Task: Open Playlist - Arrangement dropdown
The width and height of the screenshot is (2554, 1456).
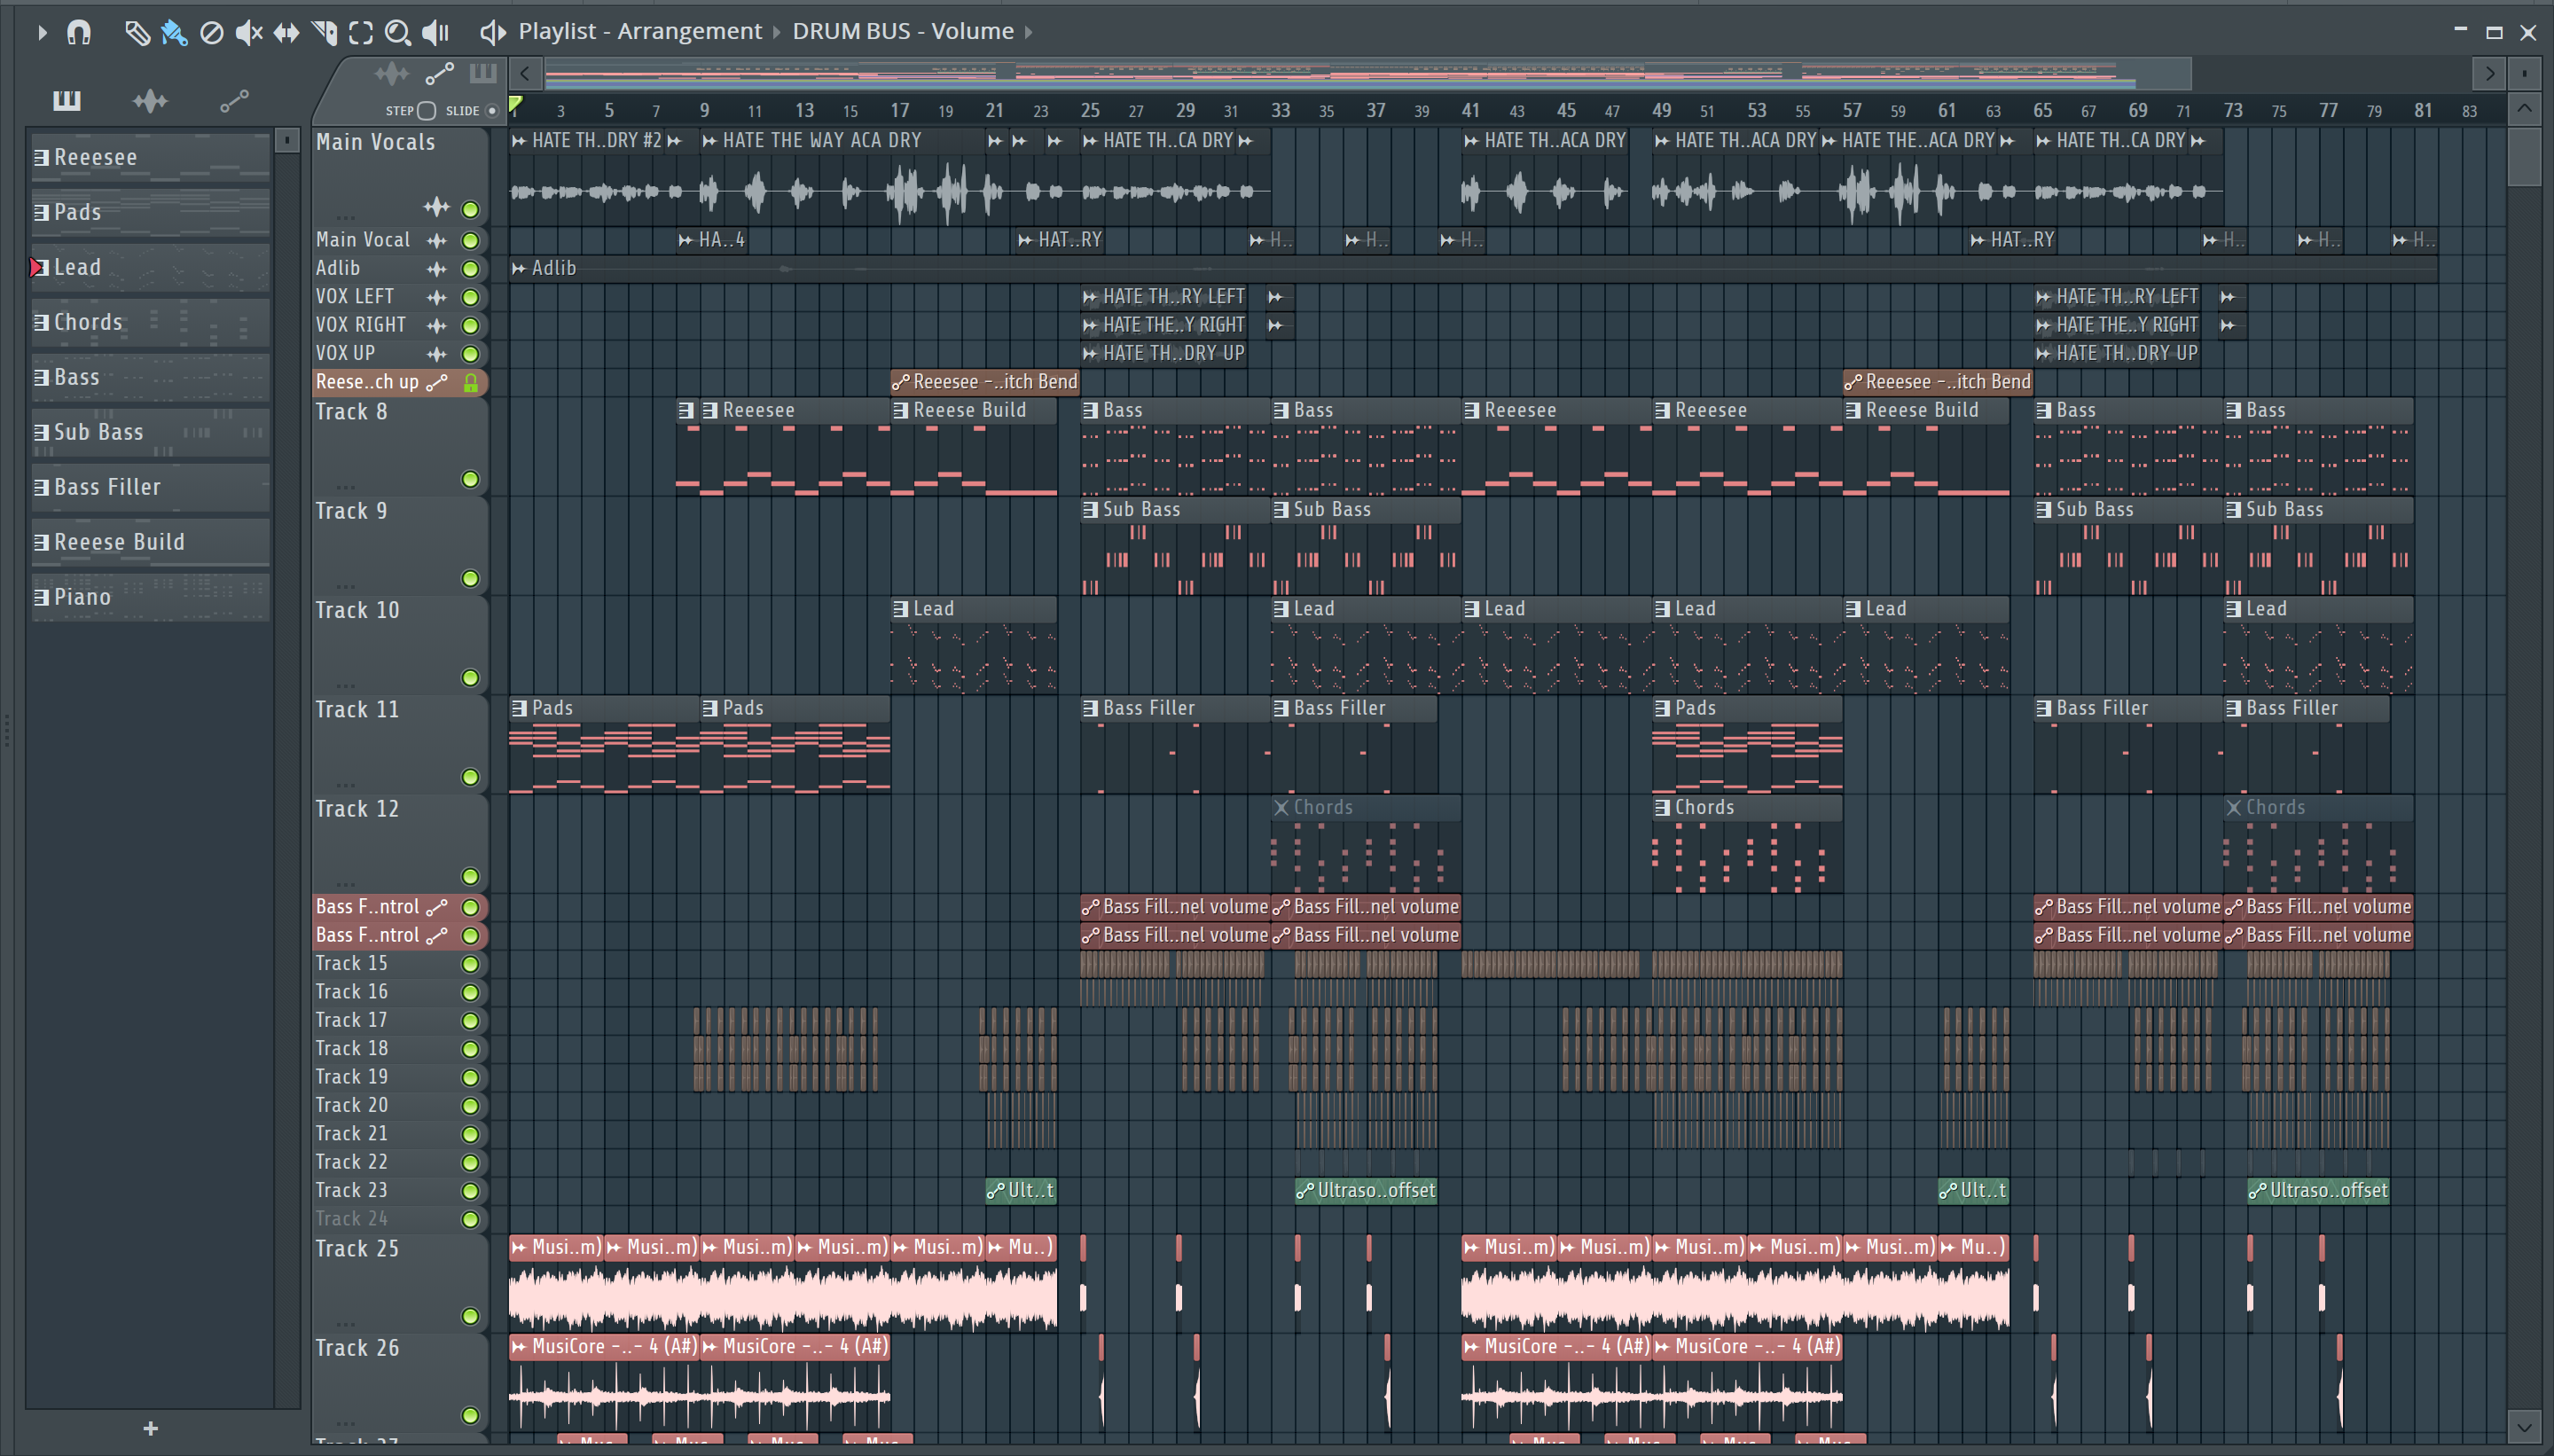Action: (x=640, y=32)
